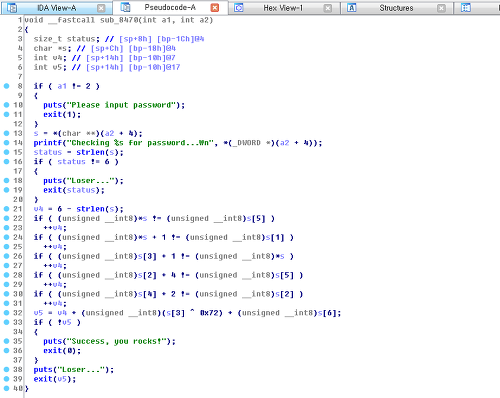The height and width of the screenshot is (398, 500).
Task: Click puts call on line 38
Action: (43, 369)
